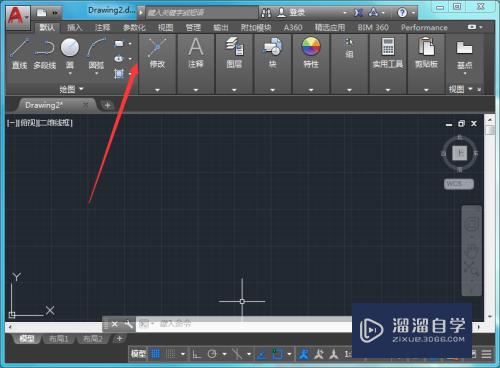Image resolution: width=500 pixels, height=368 pixels.
Task: Toggle isometric drafting in status bar
Action: pyautogui.click(x=237, y=354)
